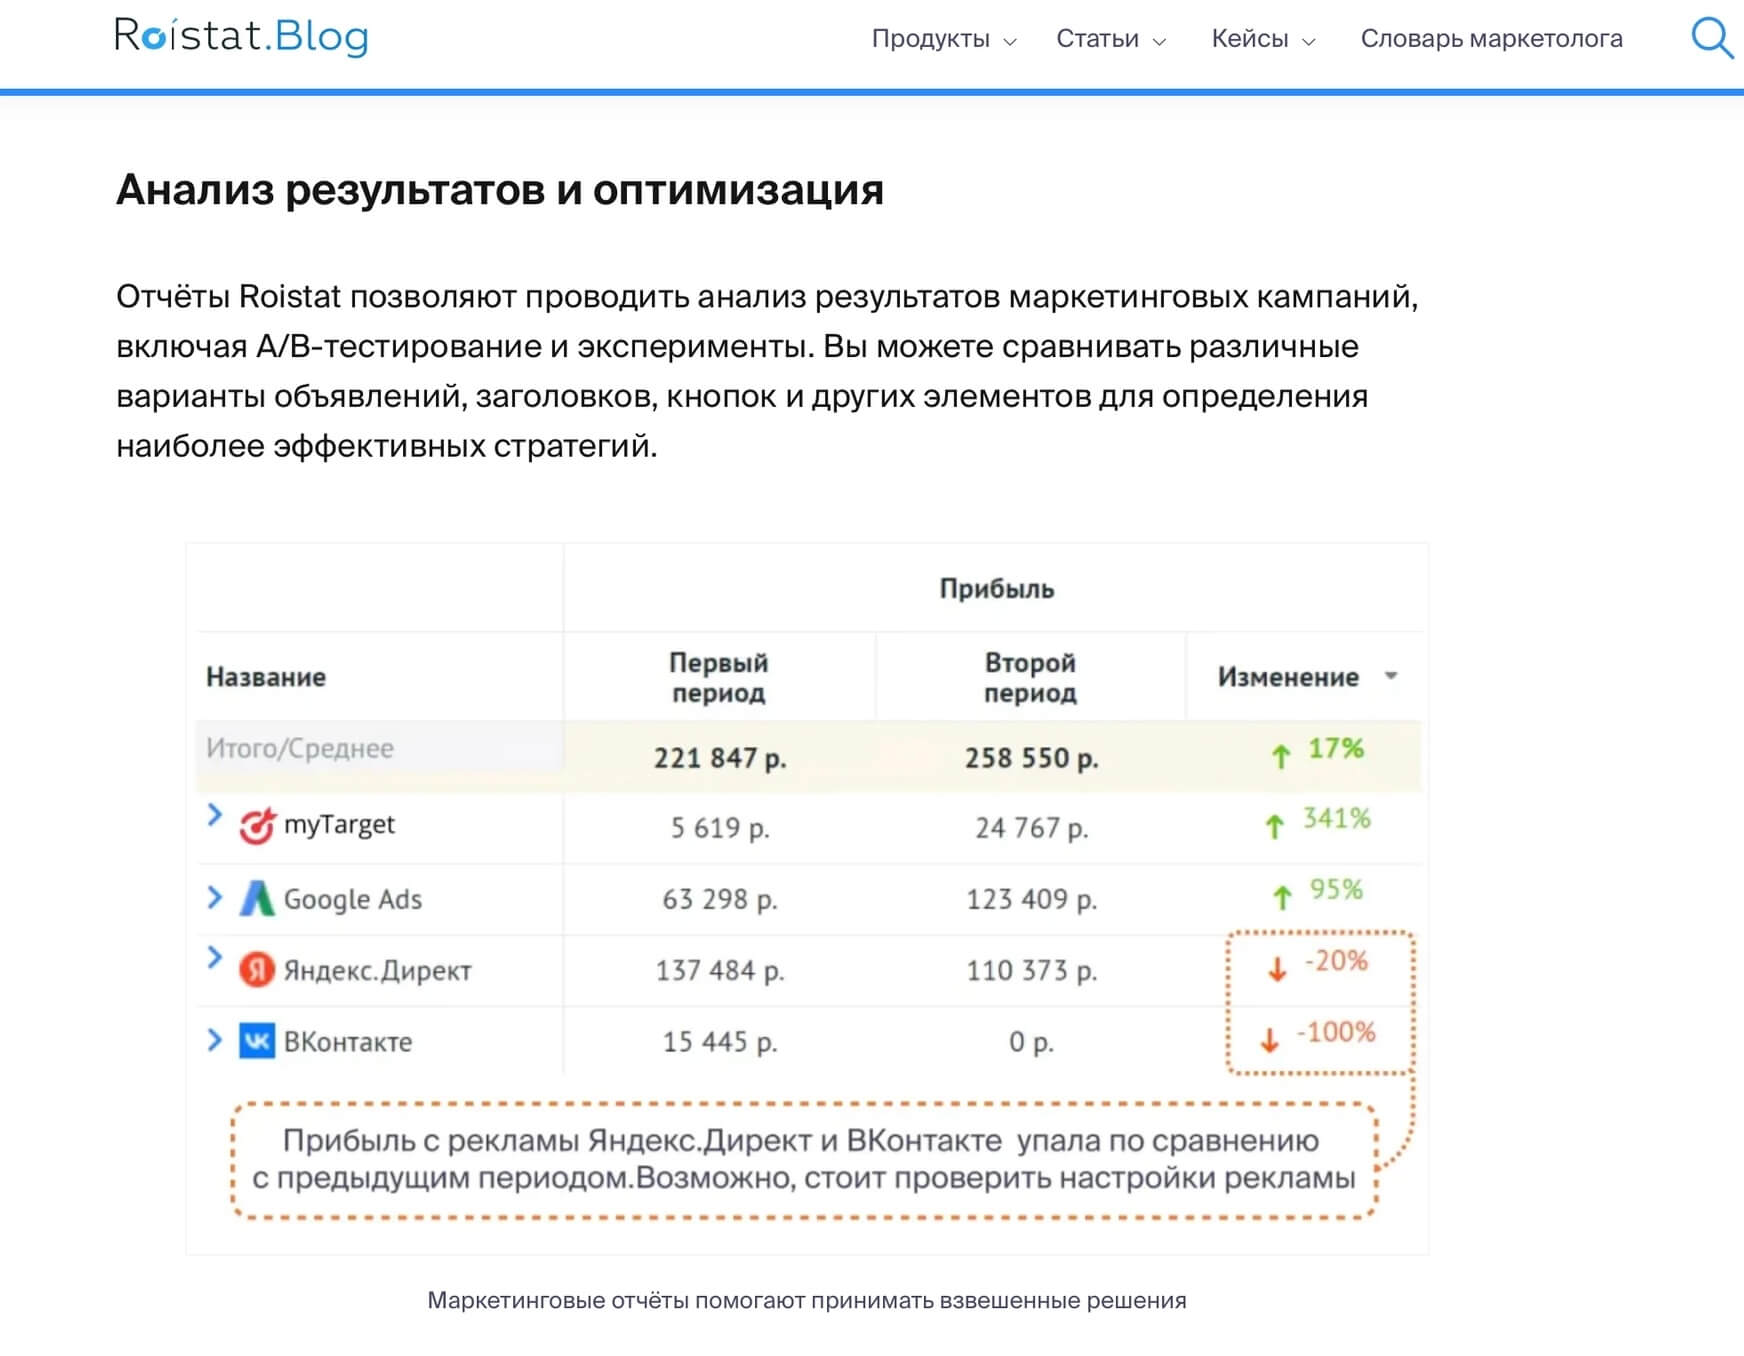This screenshot has height=1356, width=1744.
Task: Click the red down arrow beside -20%
Action: [x=1277, y=968]
